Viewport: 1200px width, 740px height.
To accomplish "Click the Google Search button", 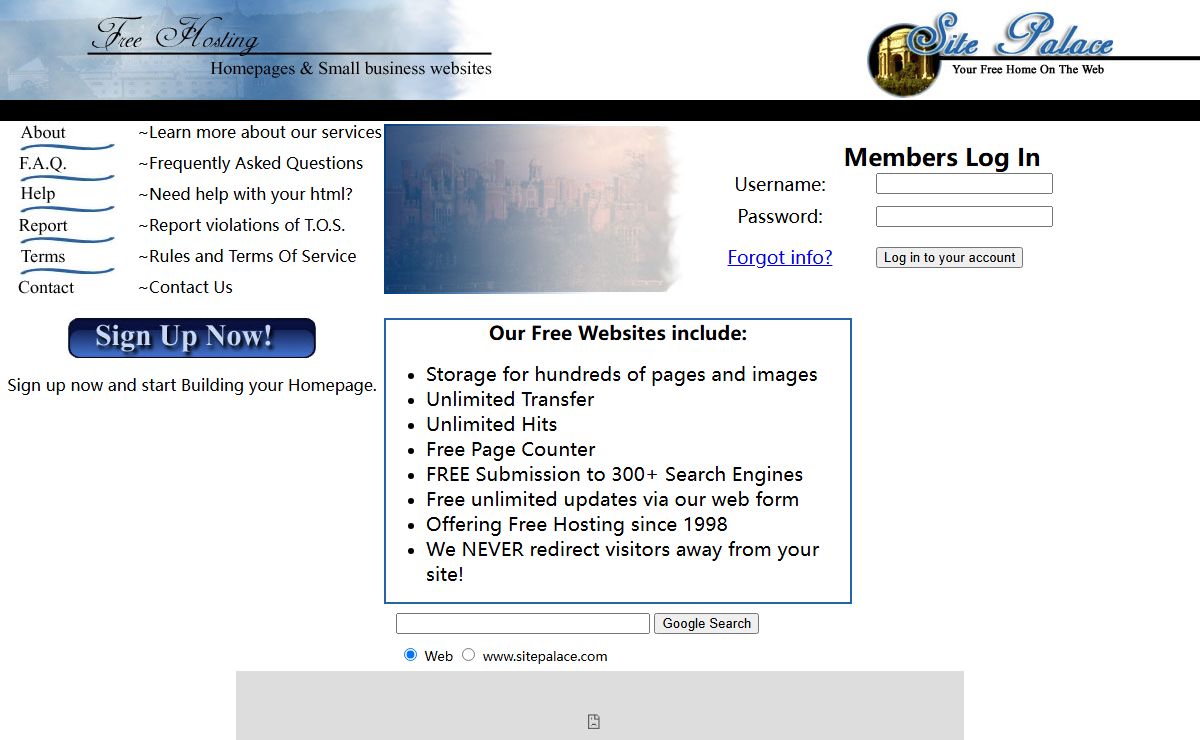I will coord(706,623).
